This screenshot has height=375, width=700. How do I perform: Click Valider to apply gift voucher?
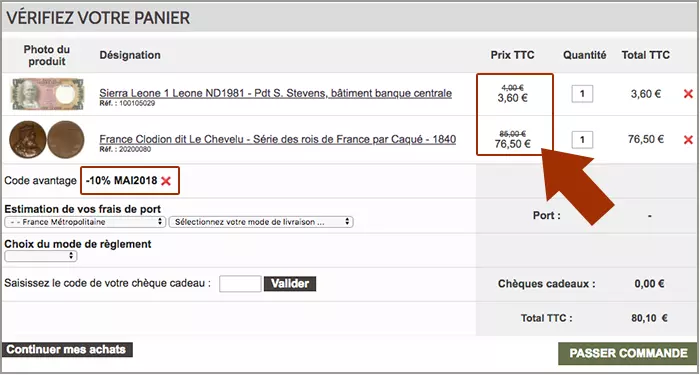(x=290, y=284)
